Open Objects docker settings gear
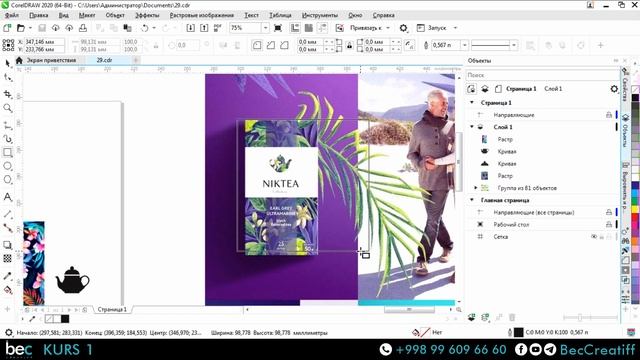Viewport: 640px width, 360px height. 614,89
